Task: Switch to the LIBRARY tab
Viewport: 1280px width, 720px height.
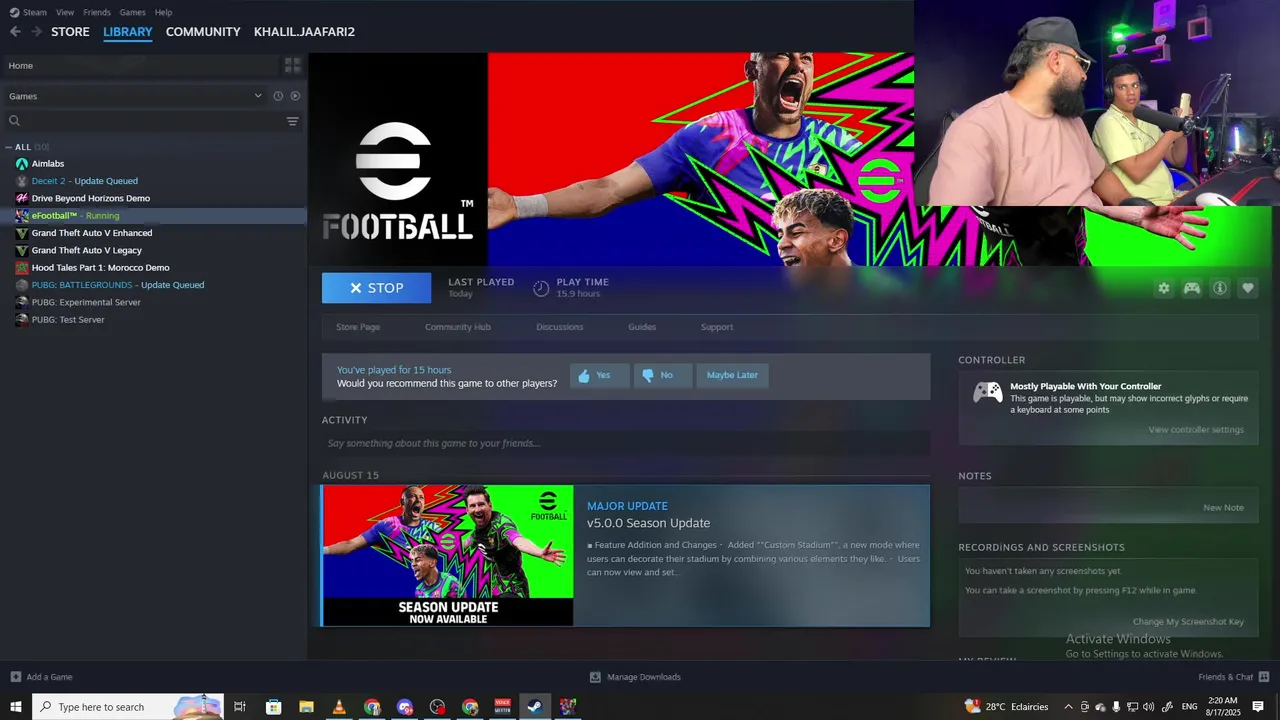Action: (x=128, y=32)
